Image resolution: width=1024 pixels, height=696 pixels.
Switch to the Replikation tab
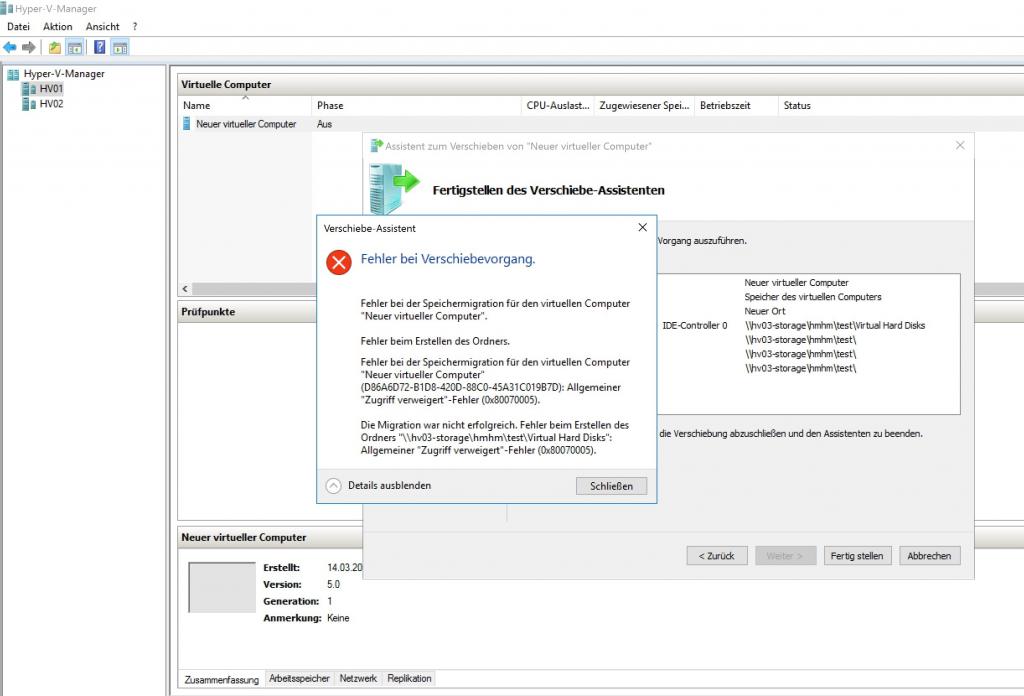pyautogui.click(x=409, y=678)
